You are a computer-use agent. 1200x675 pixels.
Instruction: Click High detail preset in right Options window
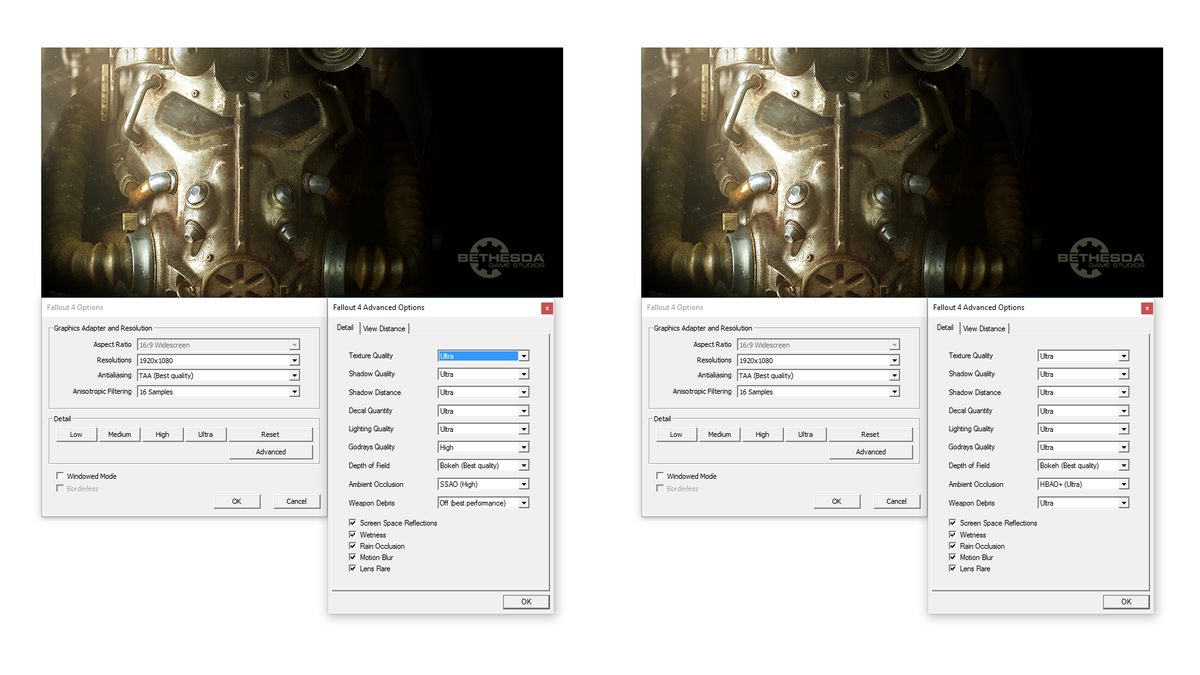click(x=762, y=434)
